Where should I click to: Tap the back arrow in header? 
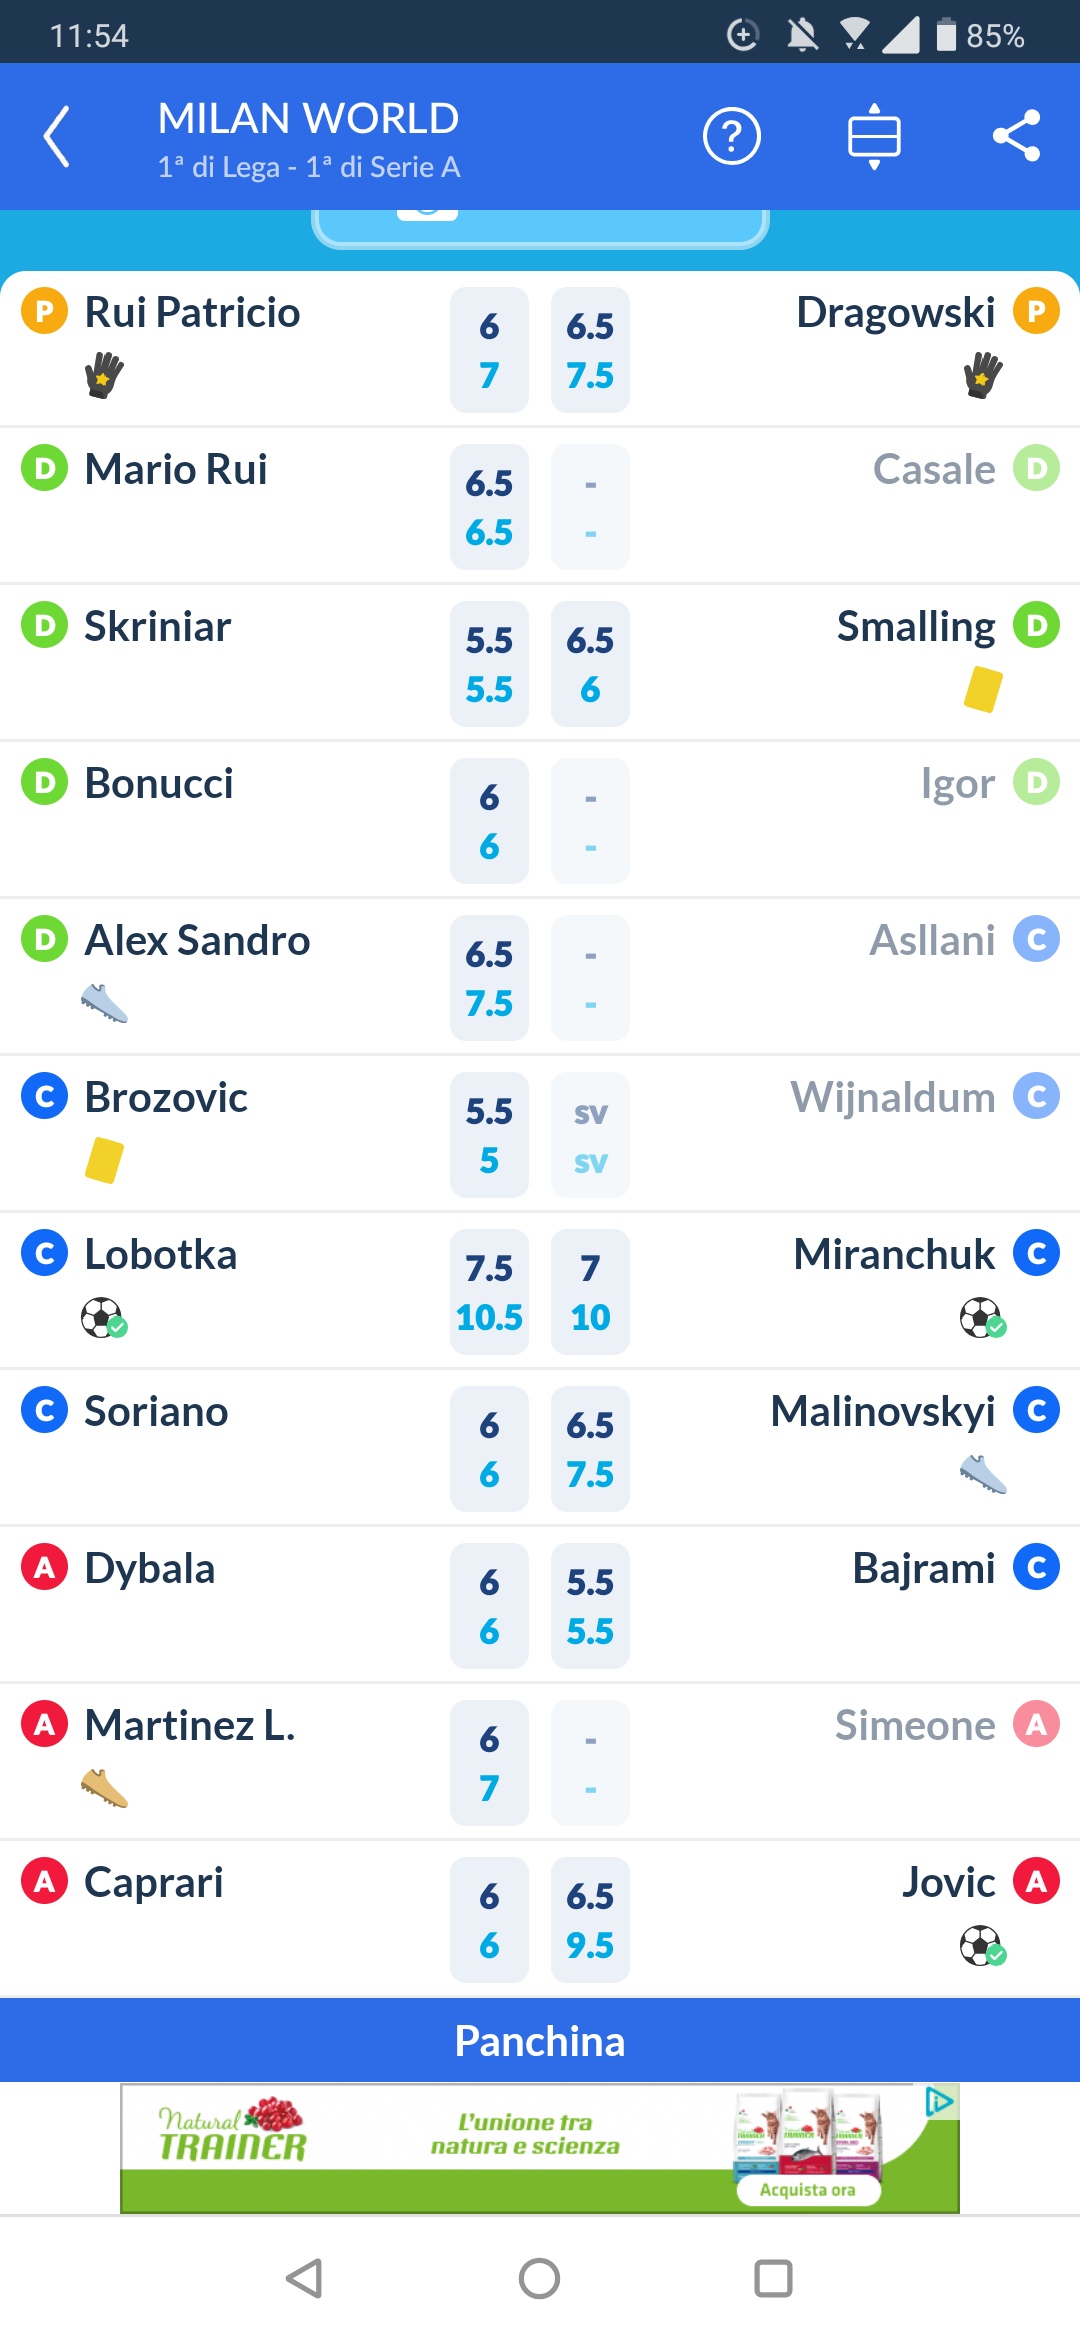coord(57,136)
